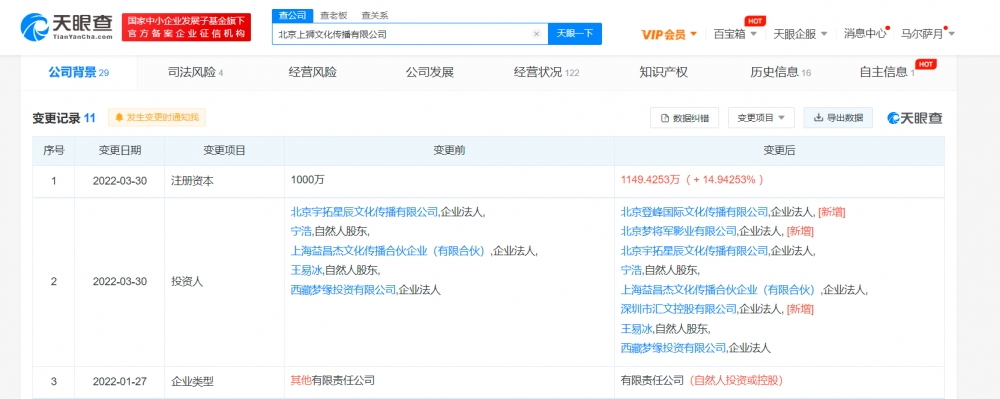Open 西藏梦缘投资有限公司 in 变更前 column
This screenshot has width=1000, height=399.
point(343,290)
